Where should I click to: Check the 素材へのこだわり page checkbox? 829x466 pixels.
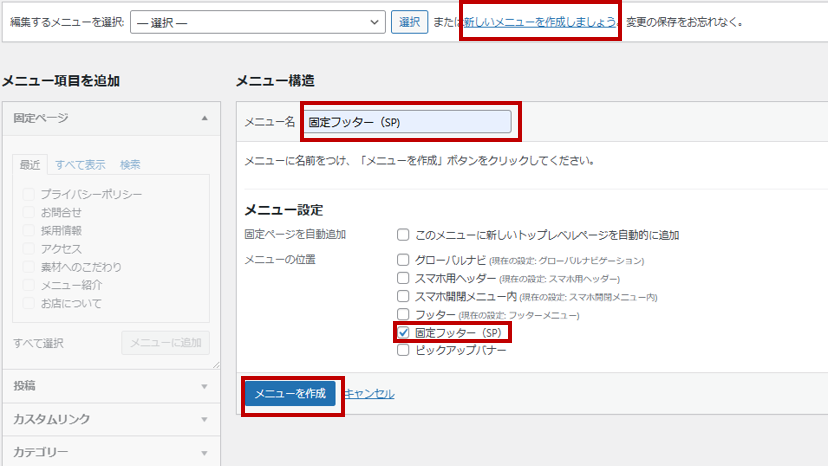(29, 267)
